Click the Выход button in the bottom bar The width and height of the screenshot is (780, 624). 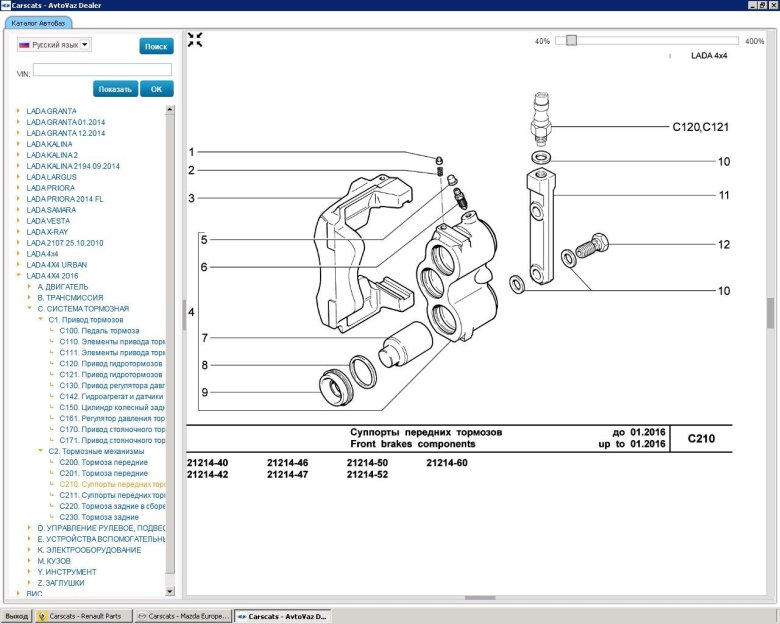click(17, 616)
